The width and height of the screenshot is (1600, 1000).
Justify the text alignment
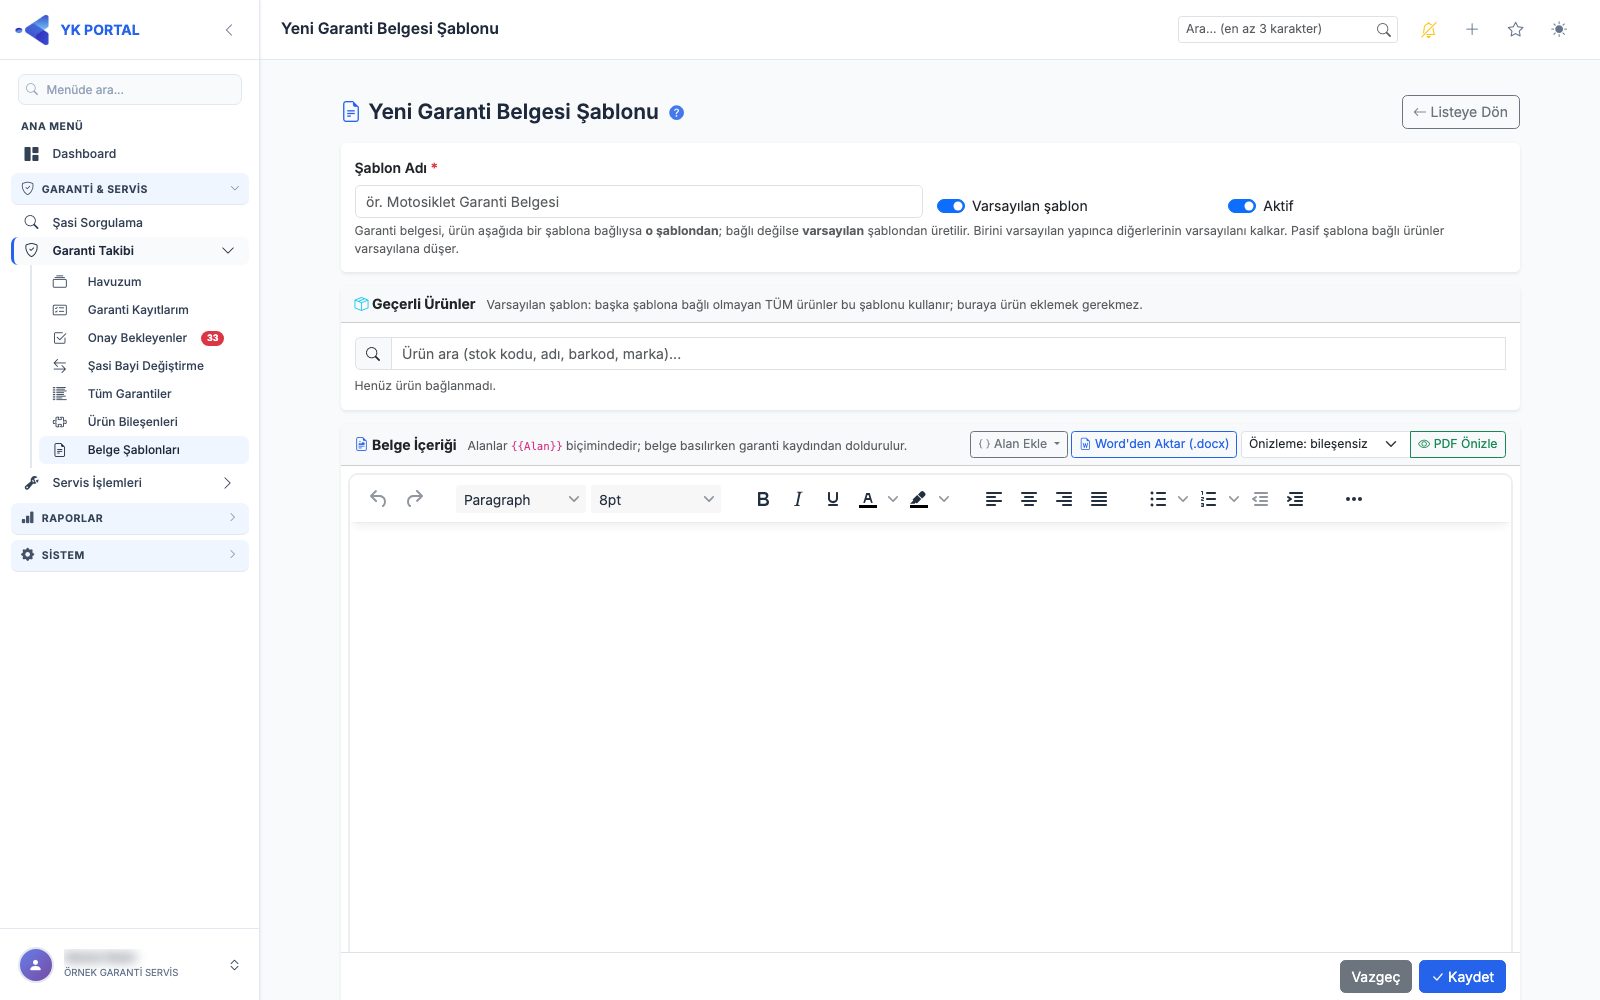pyautogui.click(x=1099, y=499)
